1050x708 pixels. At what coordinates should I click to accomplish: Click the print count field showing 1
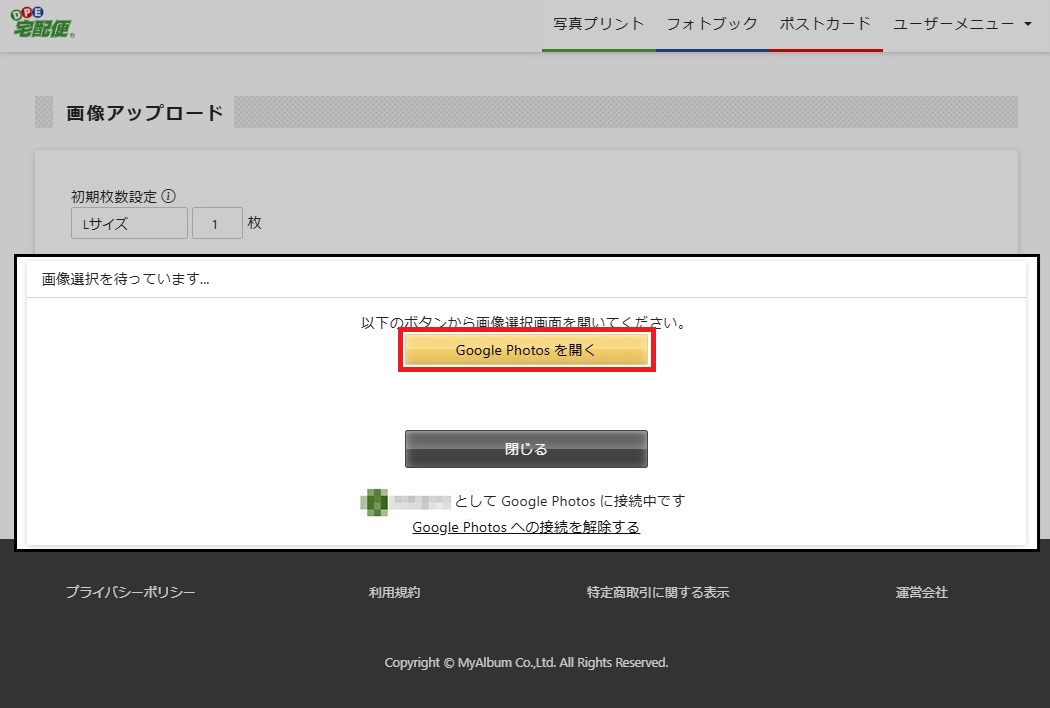coord(217,223)
